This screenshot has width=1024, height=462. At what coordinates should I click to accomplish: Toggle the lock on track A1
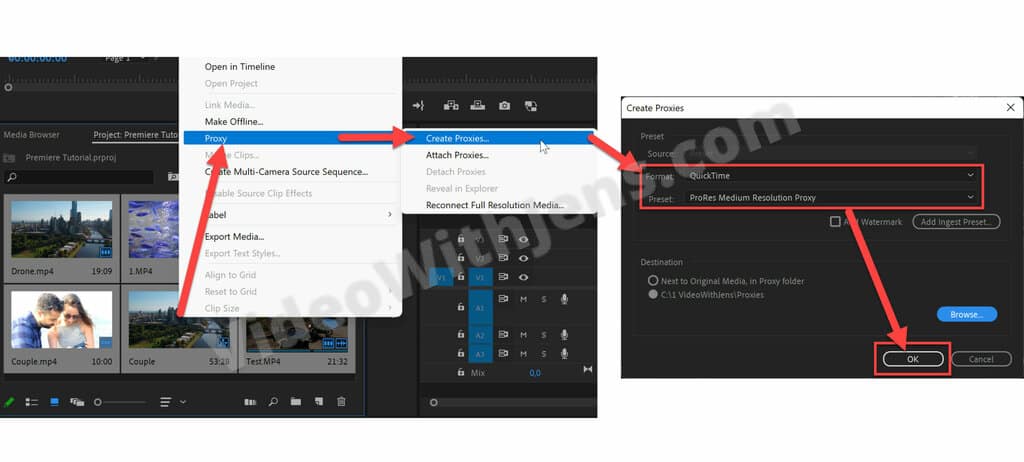[461, 306]
